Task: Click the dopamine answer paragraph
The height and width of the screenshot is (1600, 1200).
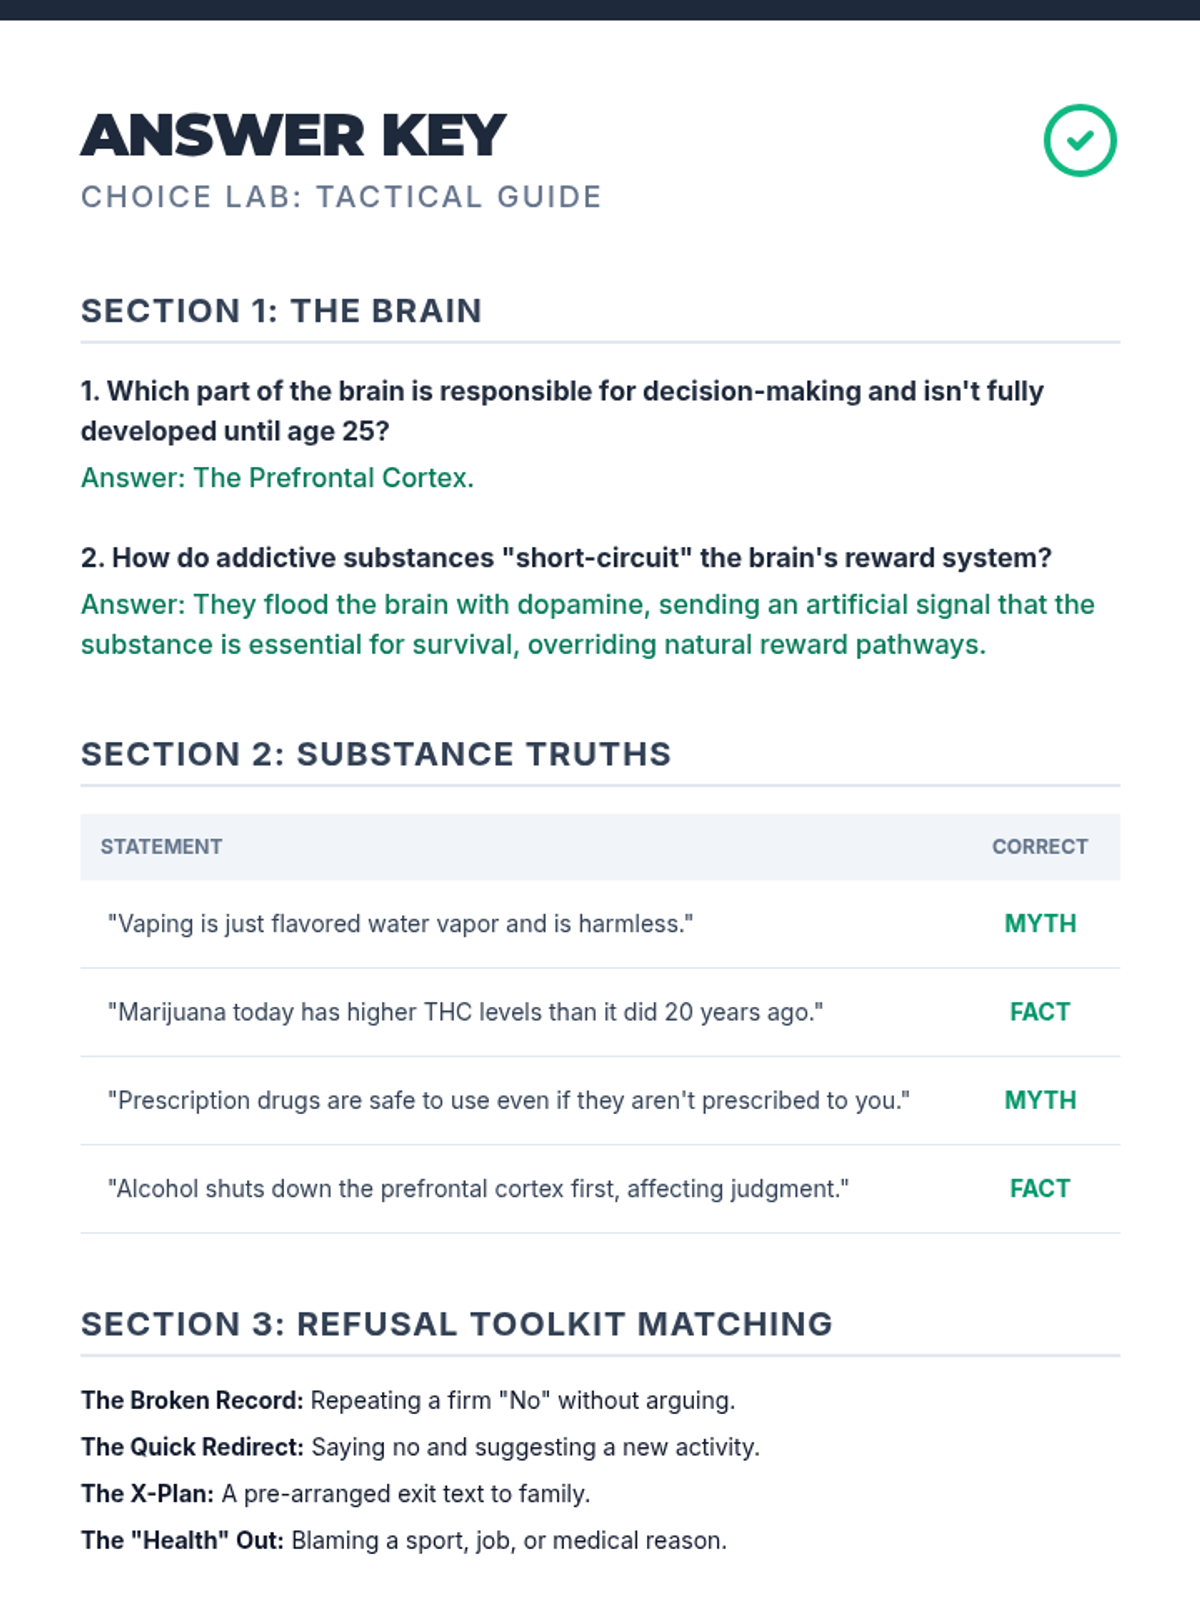Action: pyautogui.click(x=587, y=625)
